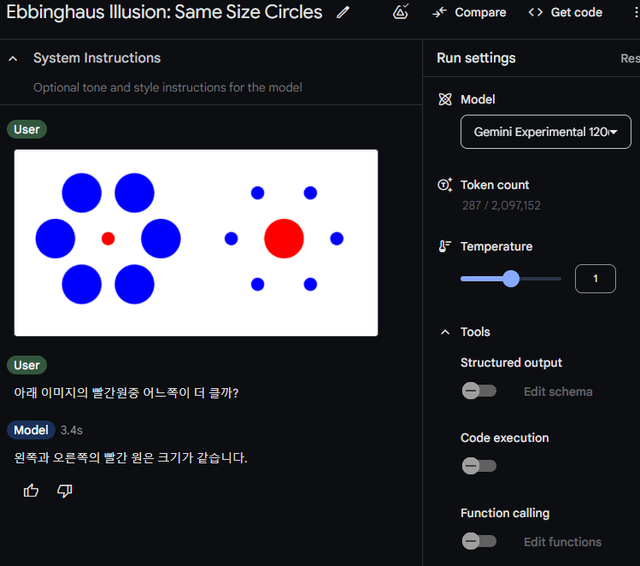Click the save to Drive icon
This screenshot has height=566, width=640.
(400, 13)
